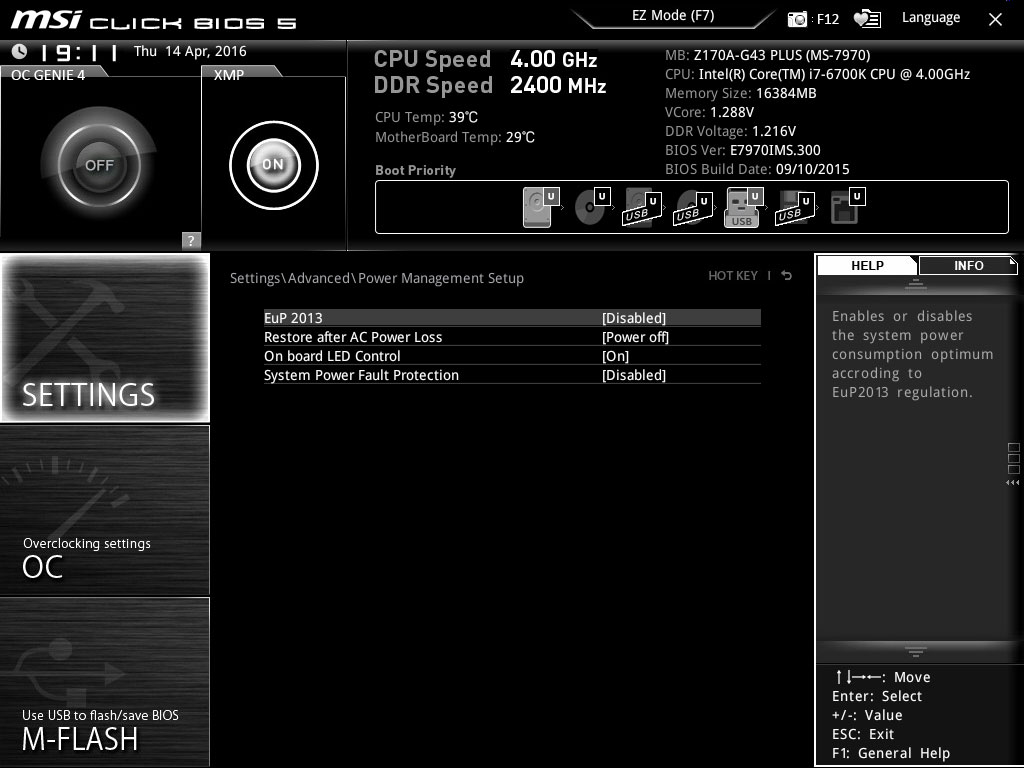
Task: Click the DDR Speed 2400 MHz readout
Action: click(x=490, y=85)
